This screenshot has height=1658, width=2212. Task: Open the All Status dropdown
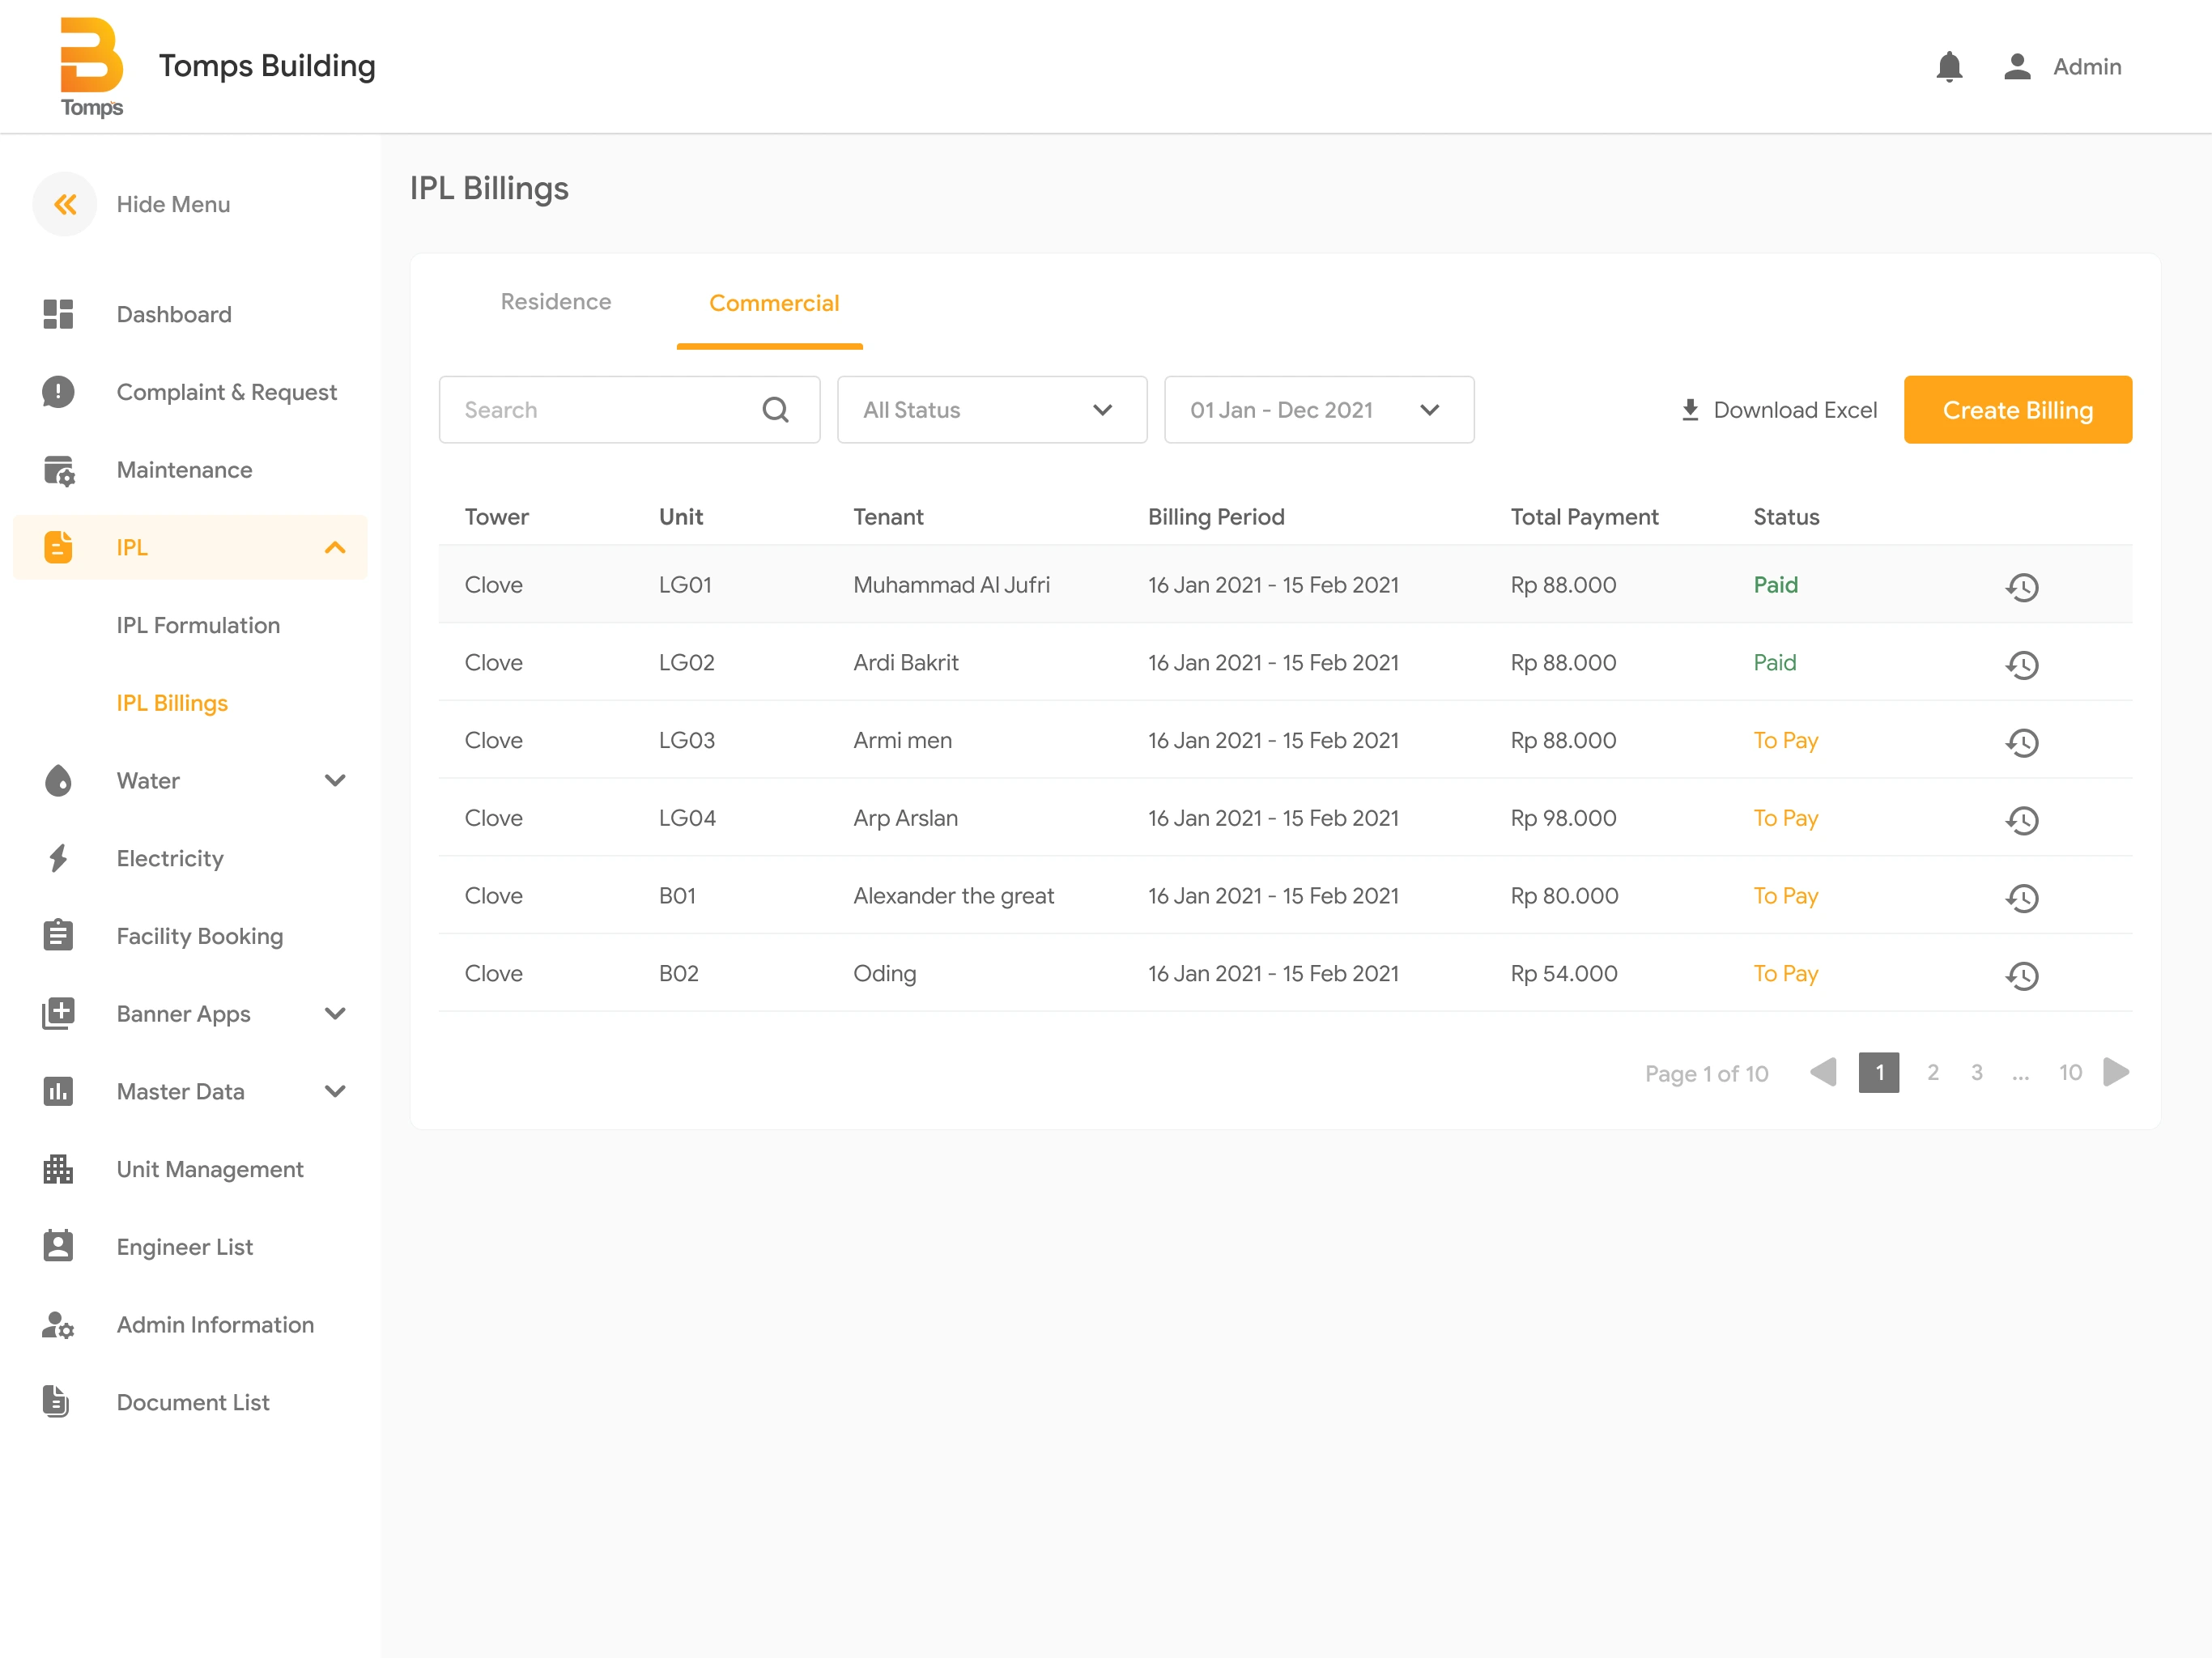point(991,409)
